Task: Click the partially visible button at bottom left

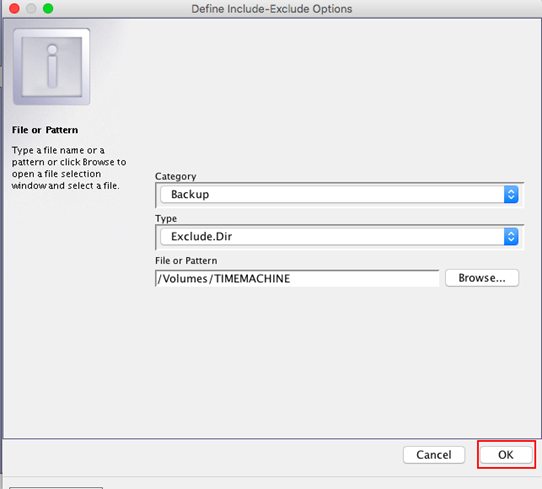Action: [x=56, y=488]
